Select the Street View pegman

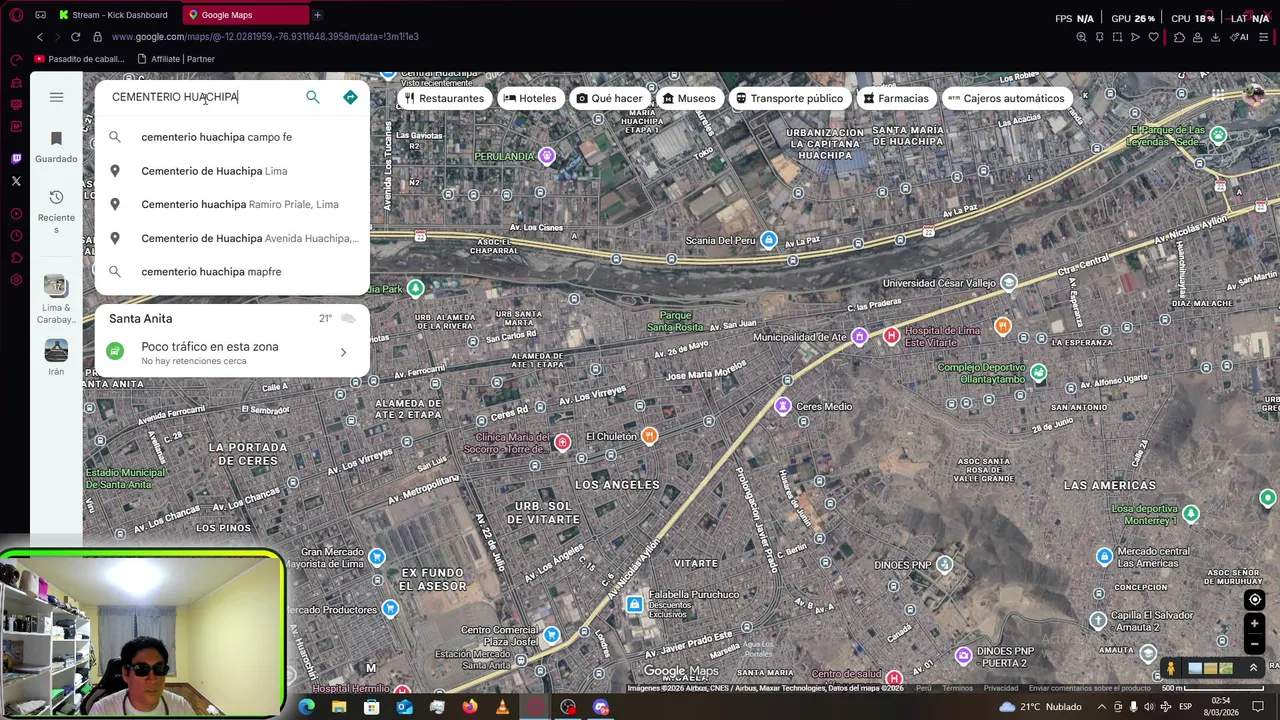1171,668
